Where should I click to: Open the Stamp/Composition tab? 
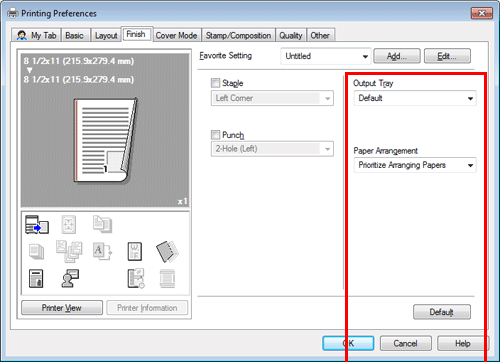(x=238, y=35)
